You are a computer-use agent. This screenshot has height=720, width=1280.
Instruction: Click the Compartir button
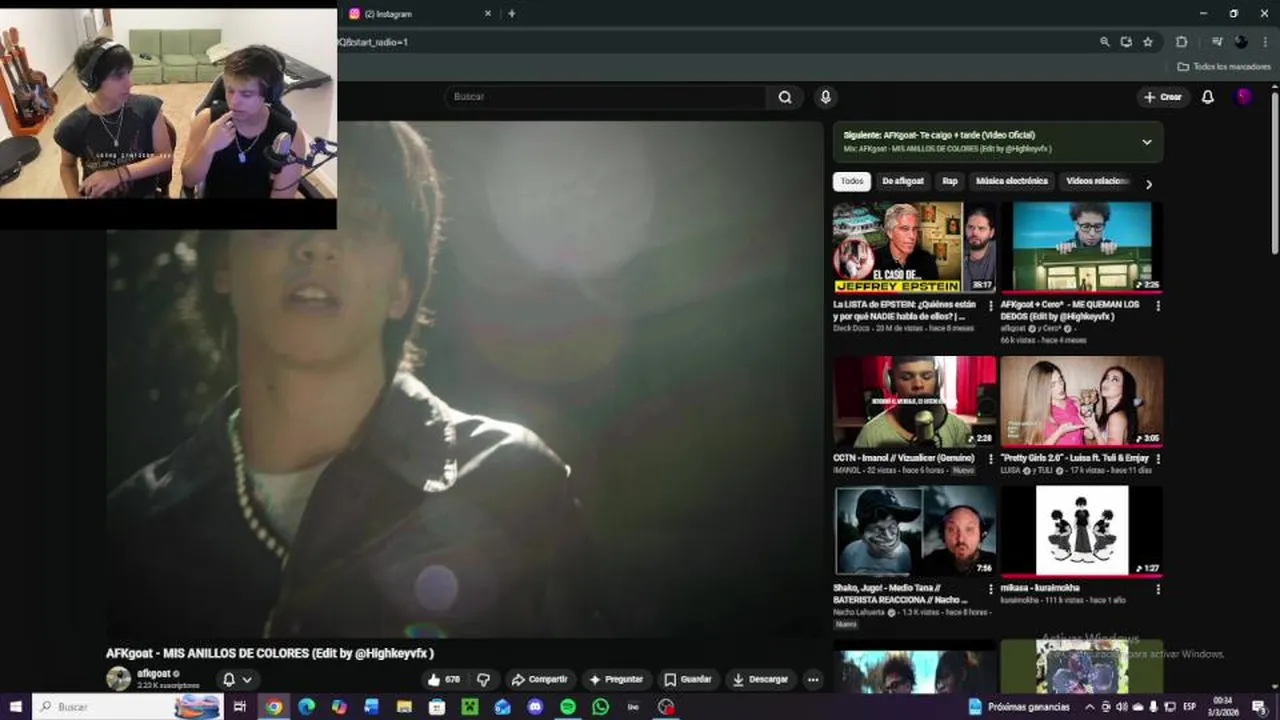click(x=540, y=679)
